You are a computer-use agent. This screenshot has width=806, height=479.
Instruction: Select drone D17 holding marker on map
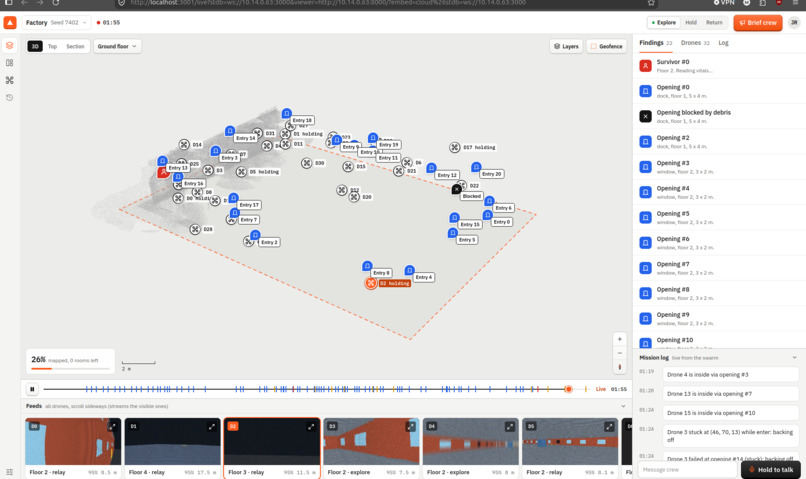click(x=454, y=148)
